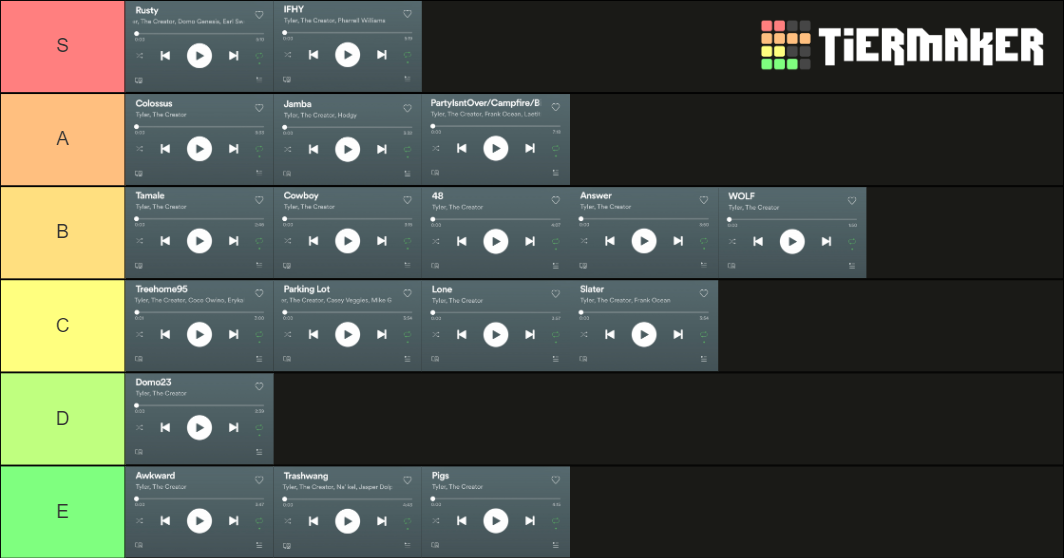Skip next on the Trashwang card

point(382,521)
